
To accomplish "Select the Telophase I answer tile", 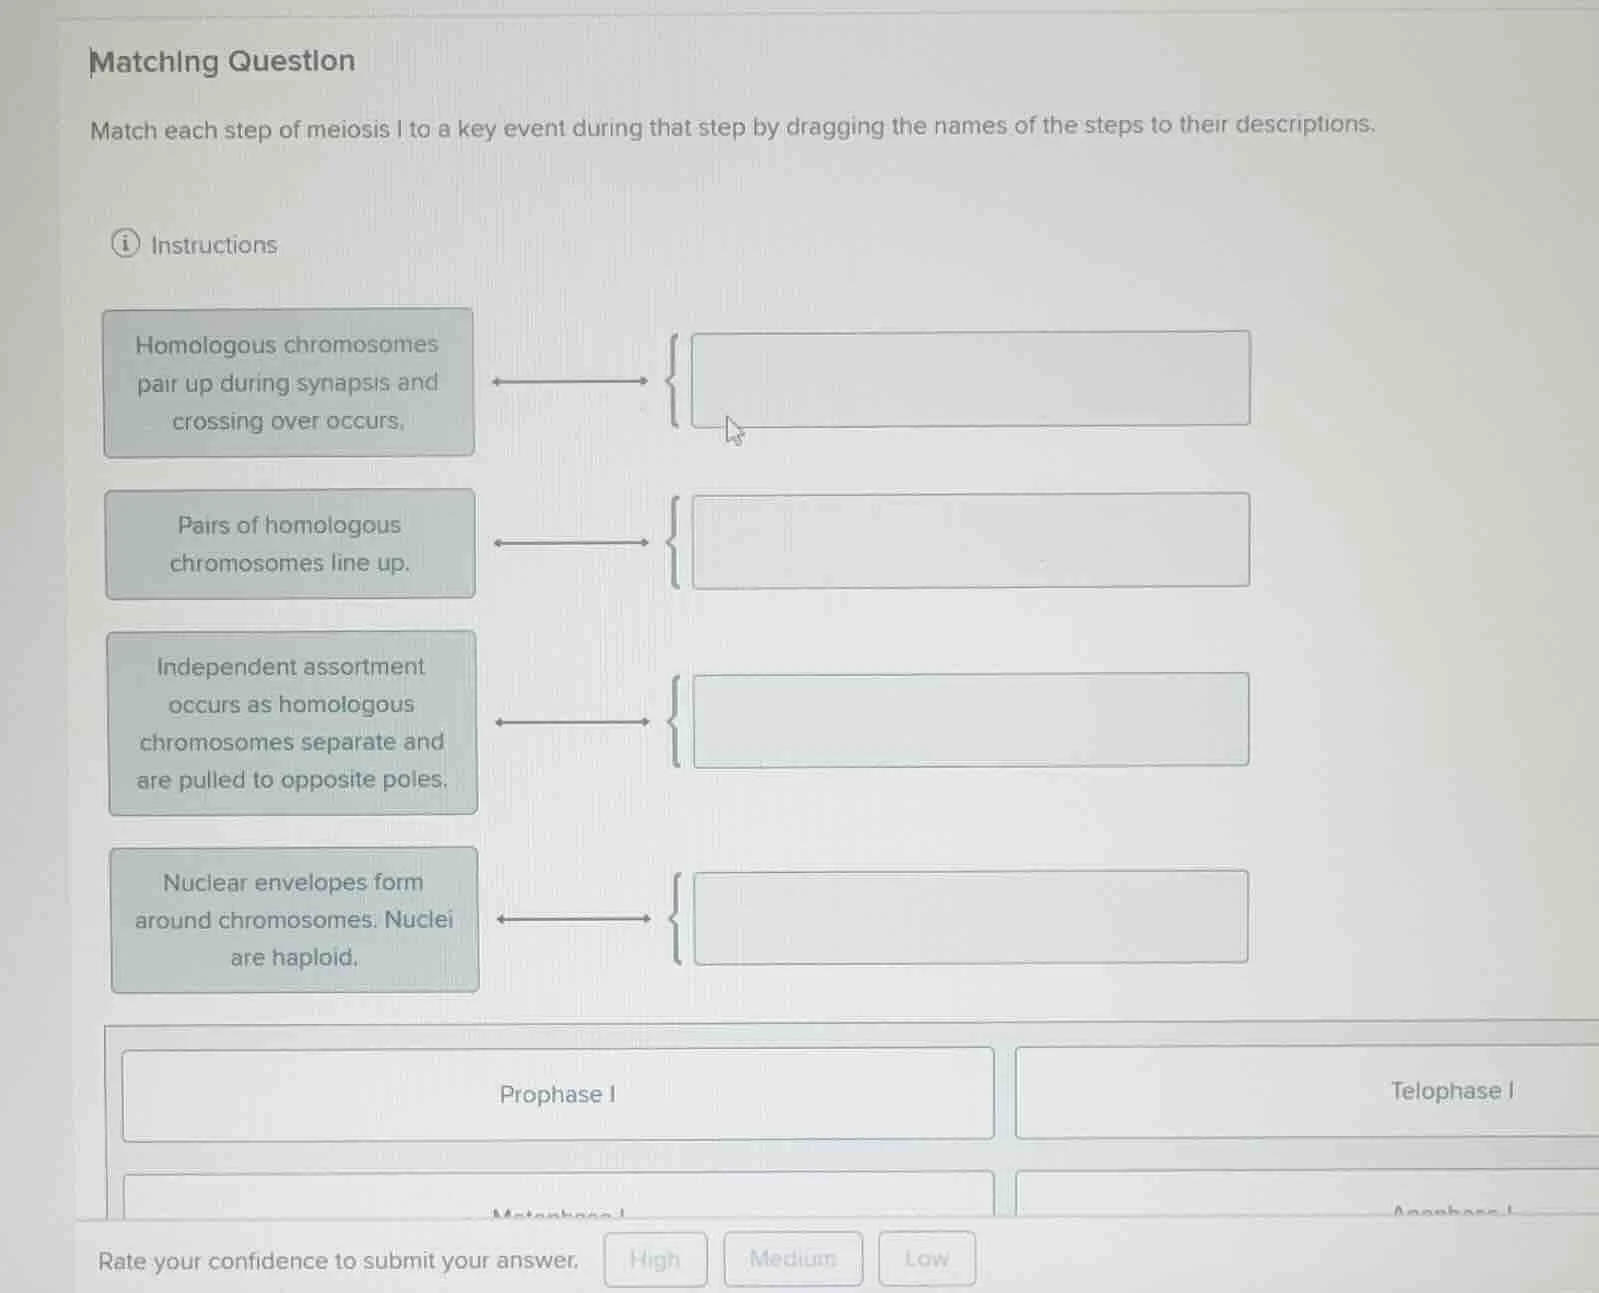I will 1307,1091.
